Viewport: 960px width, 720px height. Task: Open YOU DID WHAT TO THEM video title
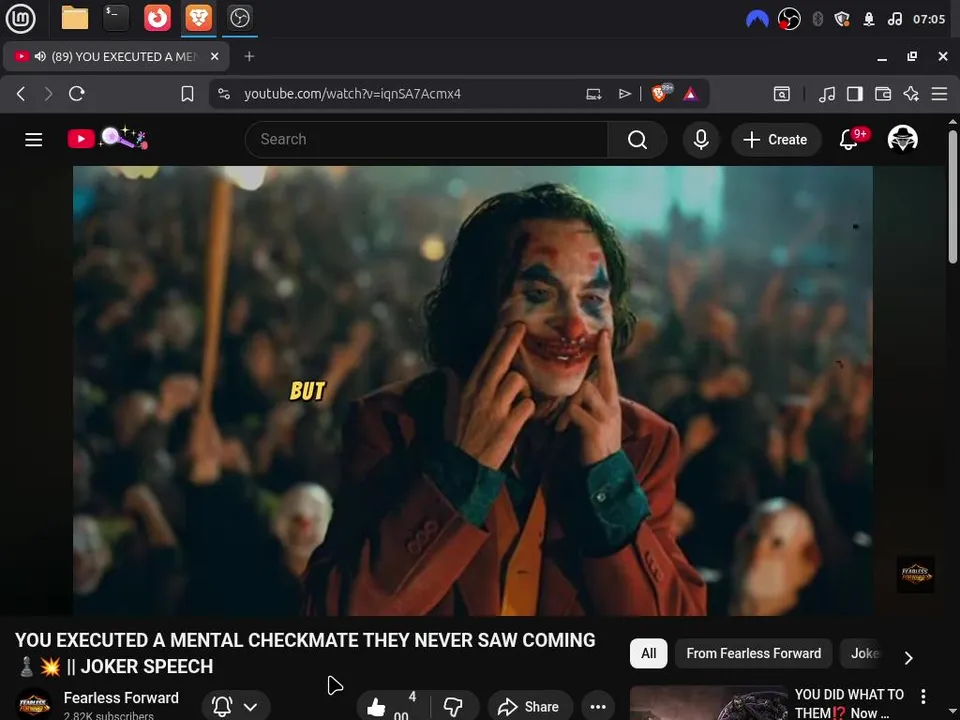coord(849,703)
